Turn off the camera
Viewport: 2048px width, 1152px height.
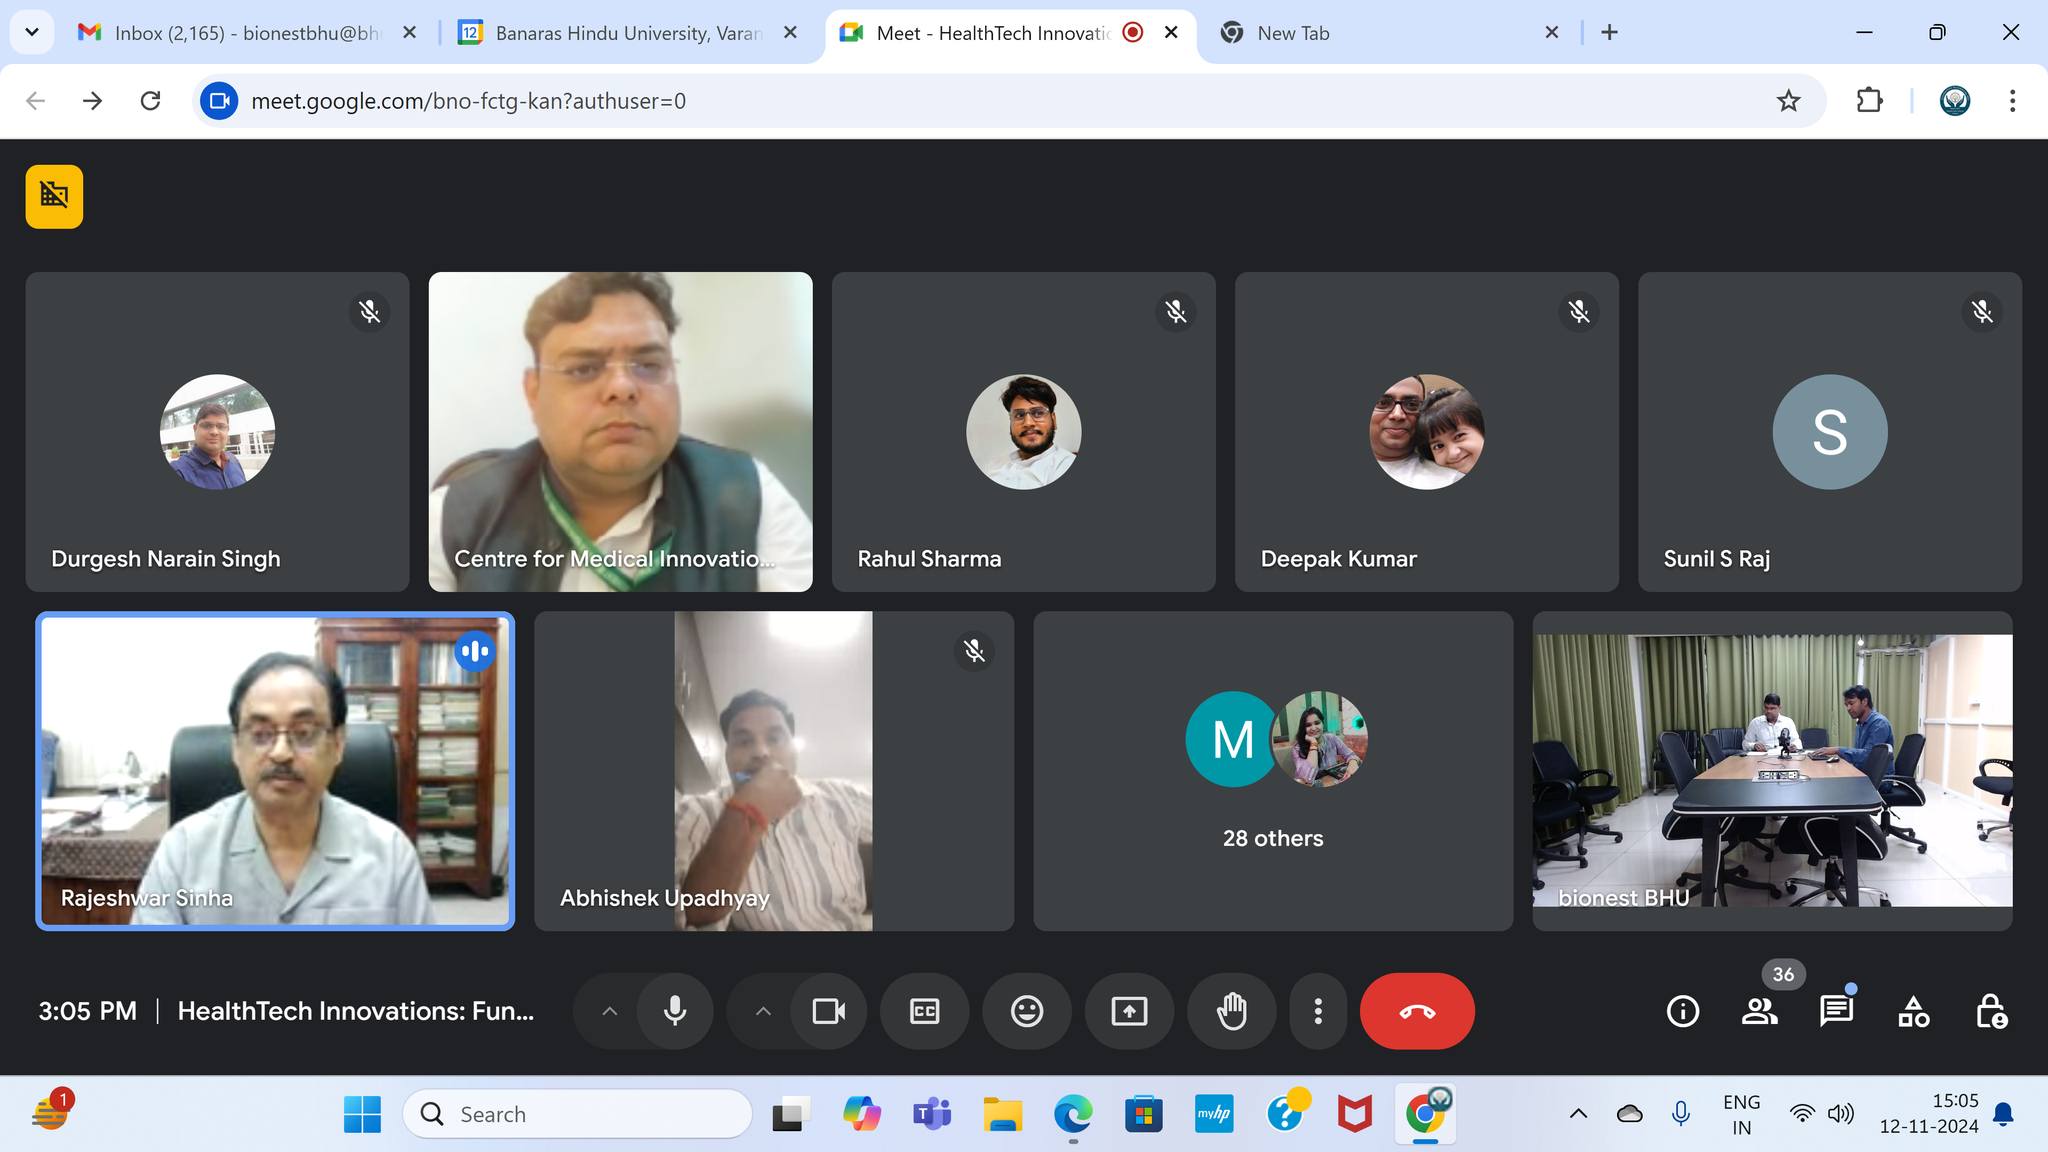[x=828, y=1011]
